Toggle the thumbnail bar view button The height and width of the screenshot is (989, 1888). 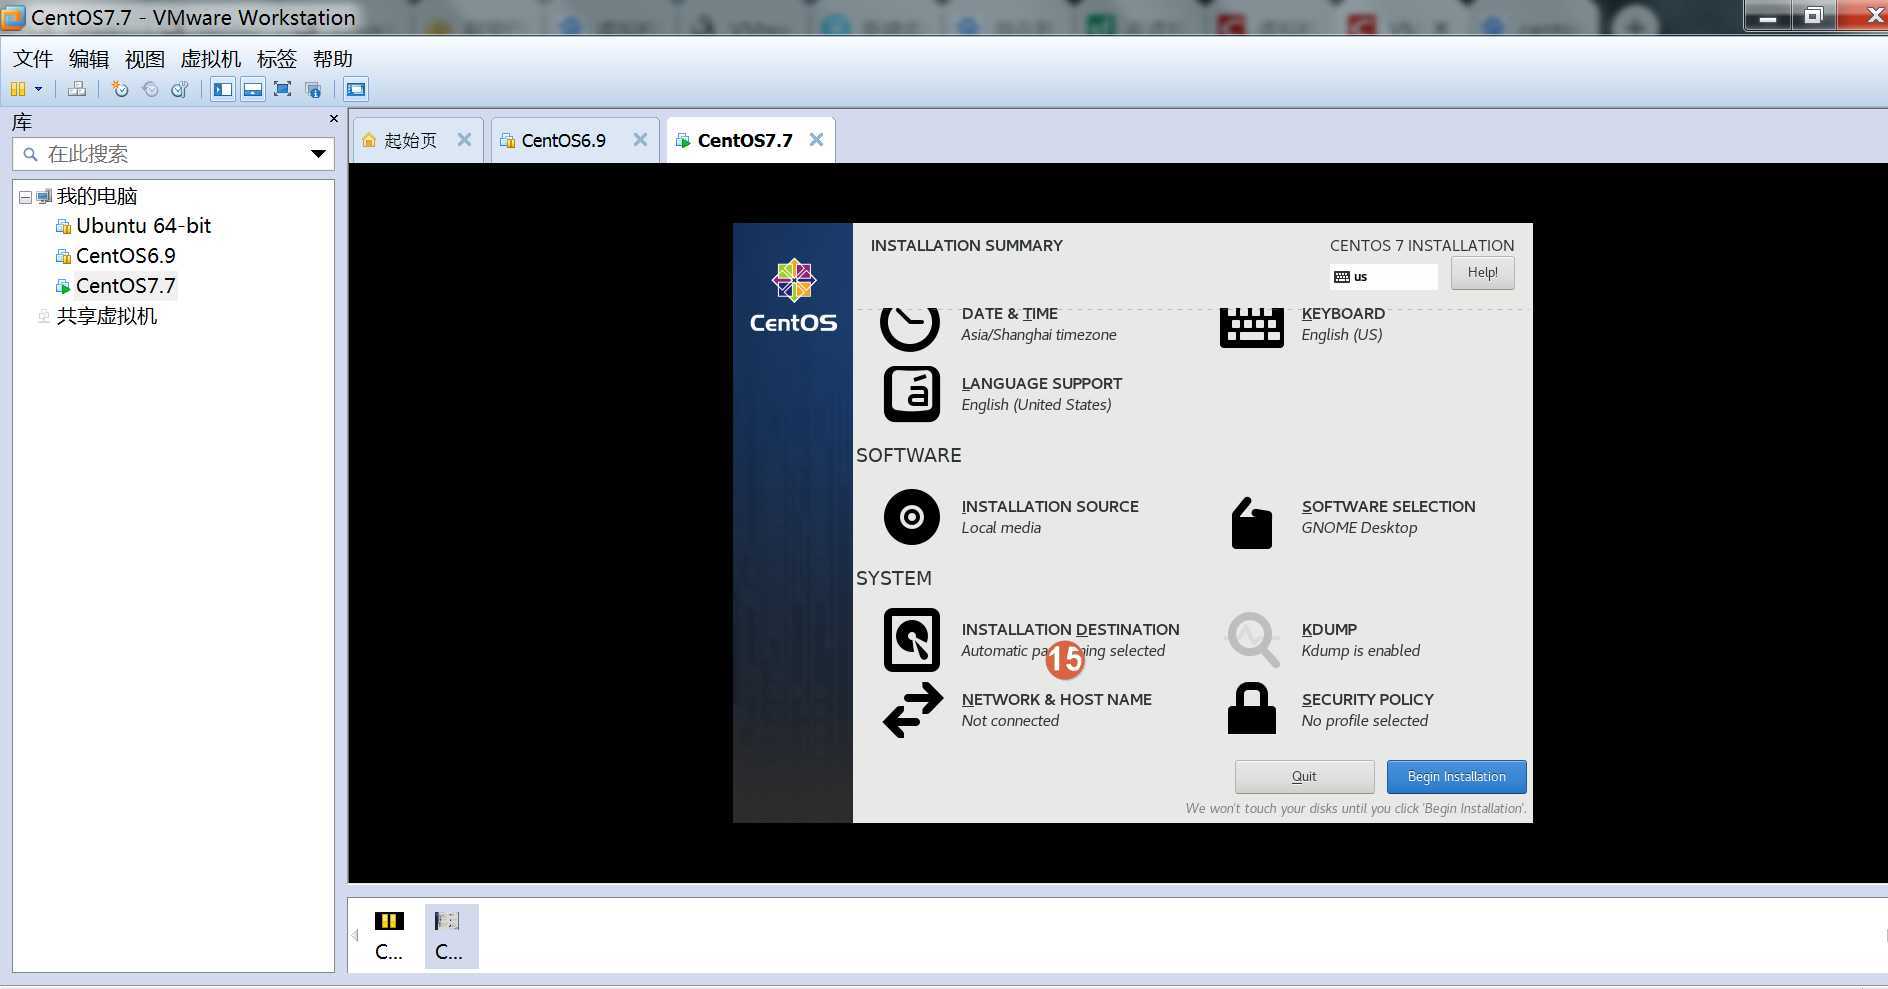click(253, 89)
